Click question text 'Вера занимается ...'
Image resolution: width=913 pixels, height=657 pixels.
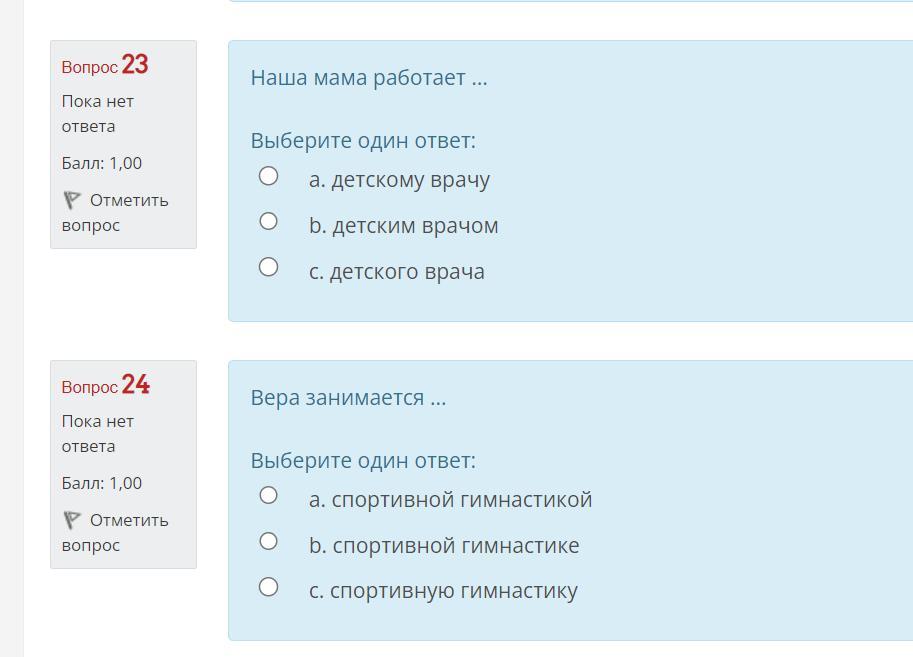coord(348,398)
